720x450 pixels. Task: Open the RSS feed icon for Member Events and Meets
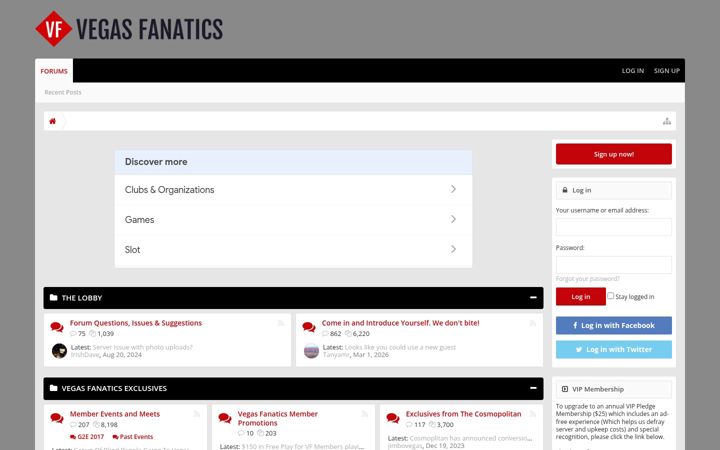click(197, 414)
